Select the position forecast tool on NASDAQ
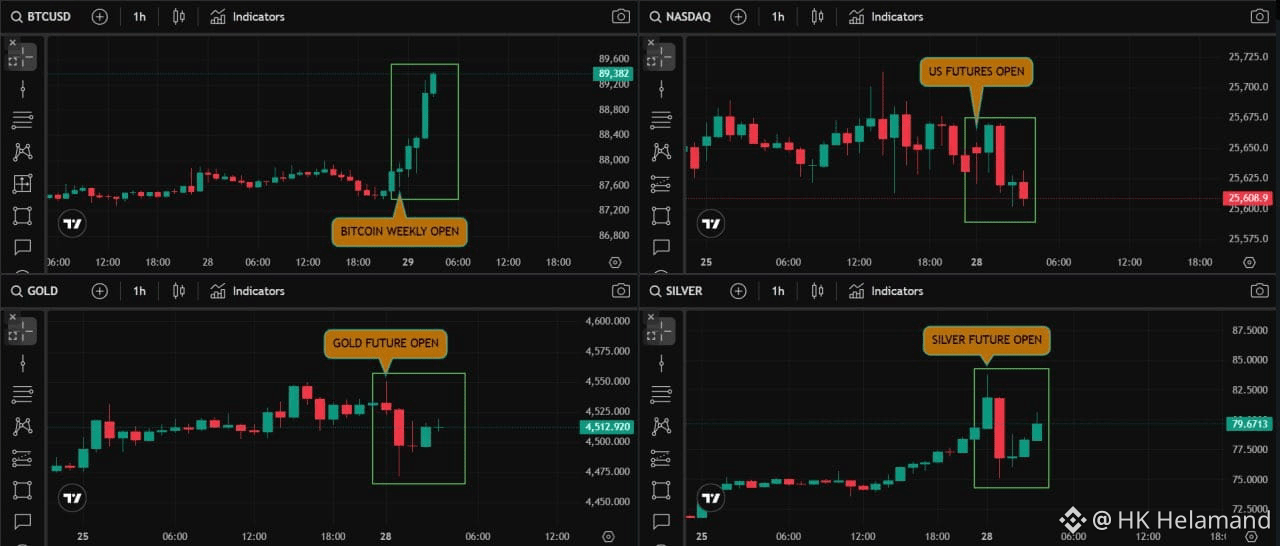Screen dimensions: 1280x546 660,184
